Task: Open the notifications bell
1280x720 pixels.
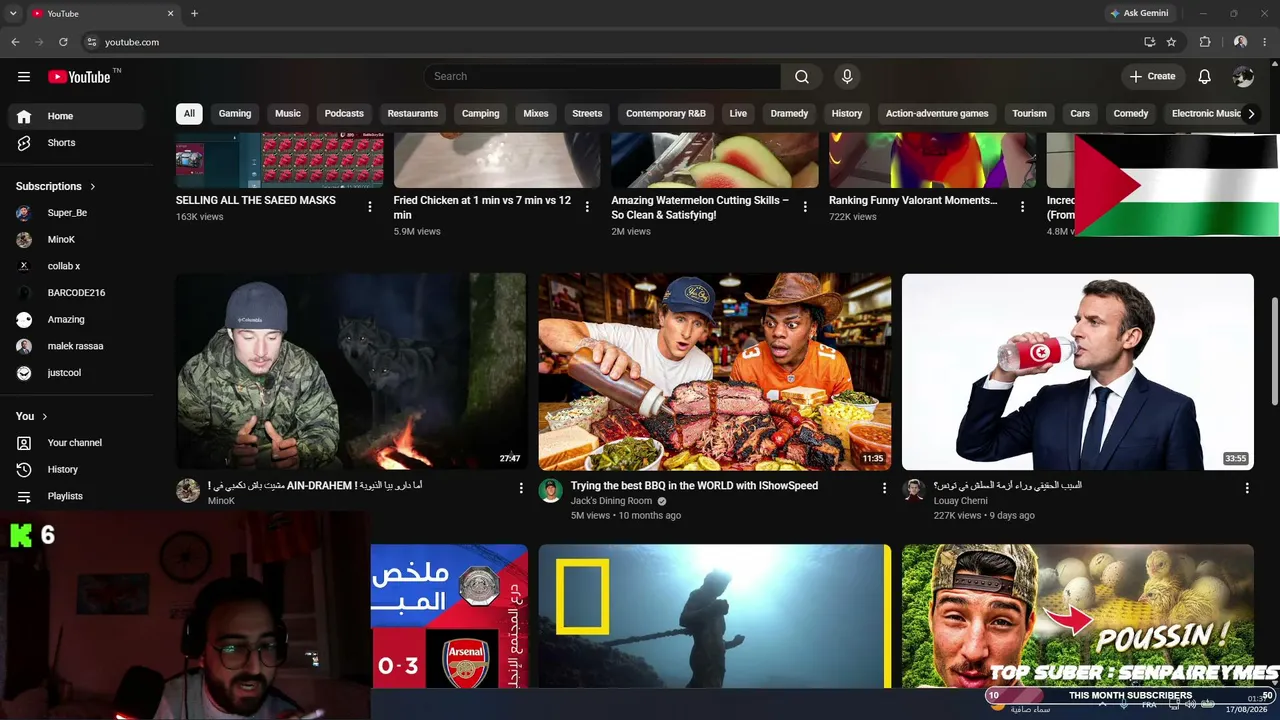Action: (x=1205, y=77)
